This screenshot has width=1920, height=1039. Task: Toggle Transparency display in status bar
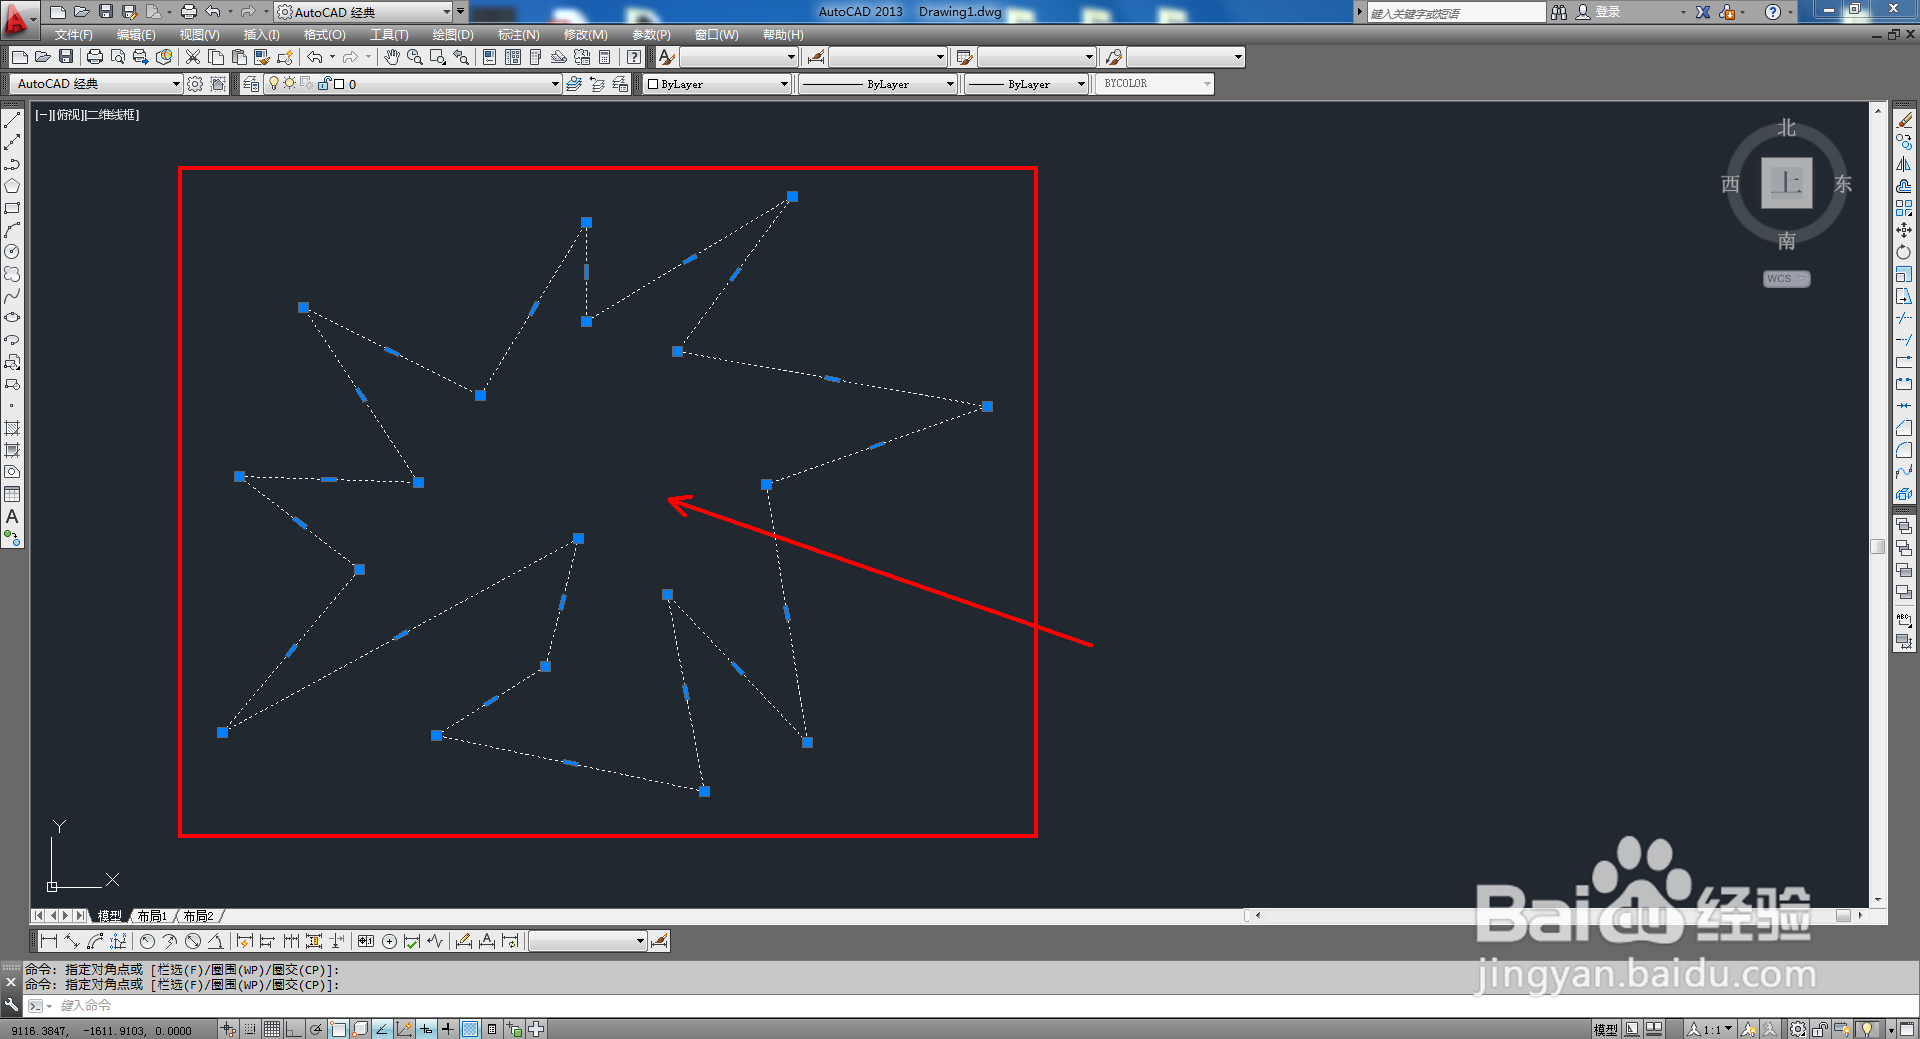[x=470, y=1029]
